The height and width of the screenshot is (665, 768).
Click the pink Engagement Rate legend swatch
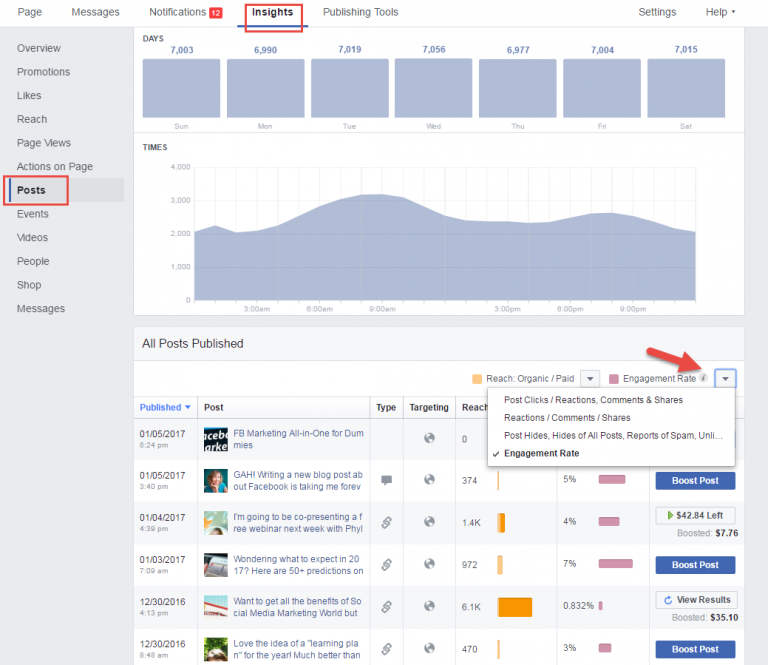pyautogui.click(x=613, y=379)
